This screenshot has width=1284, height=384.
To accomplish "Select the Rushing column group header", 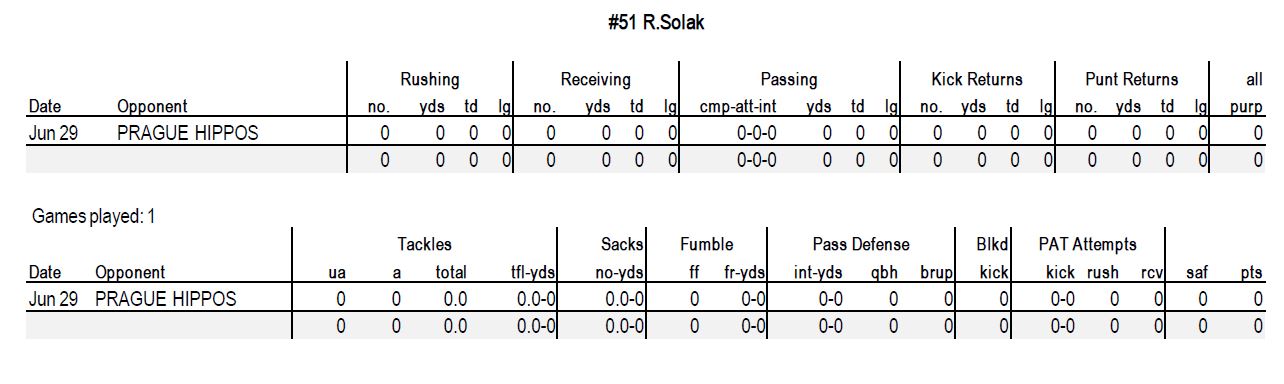I will point(430,80).
